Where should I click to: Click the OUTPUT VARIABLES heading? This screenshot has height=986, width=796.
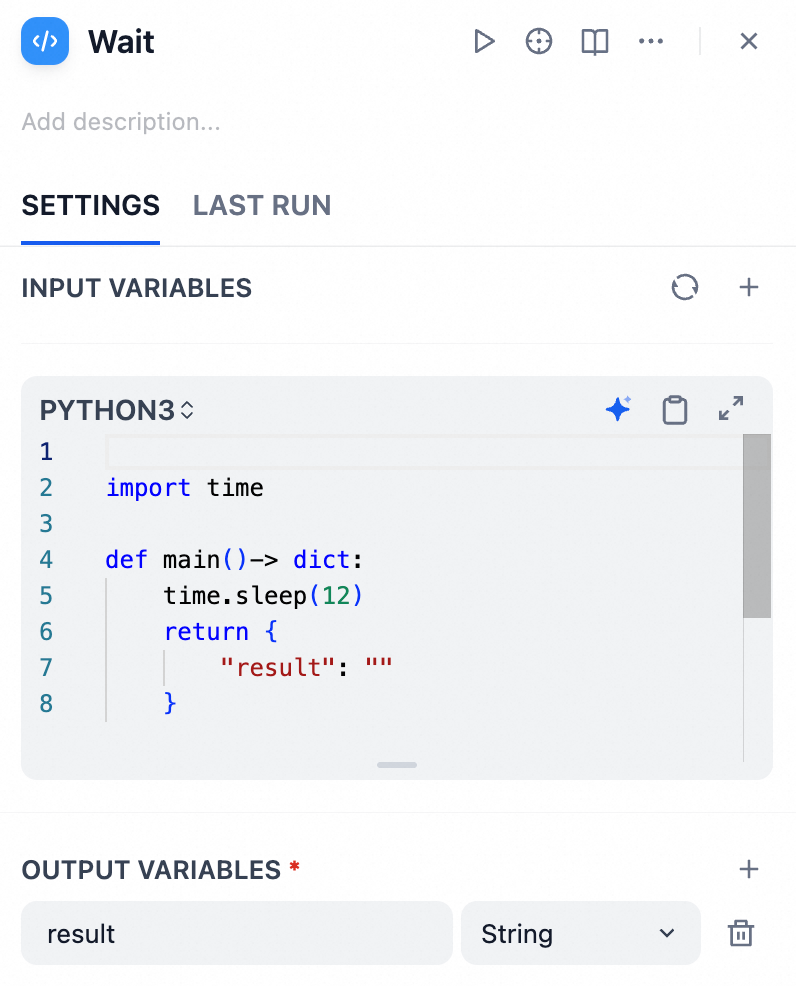(x=151, y=870)
